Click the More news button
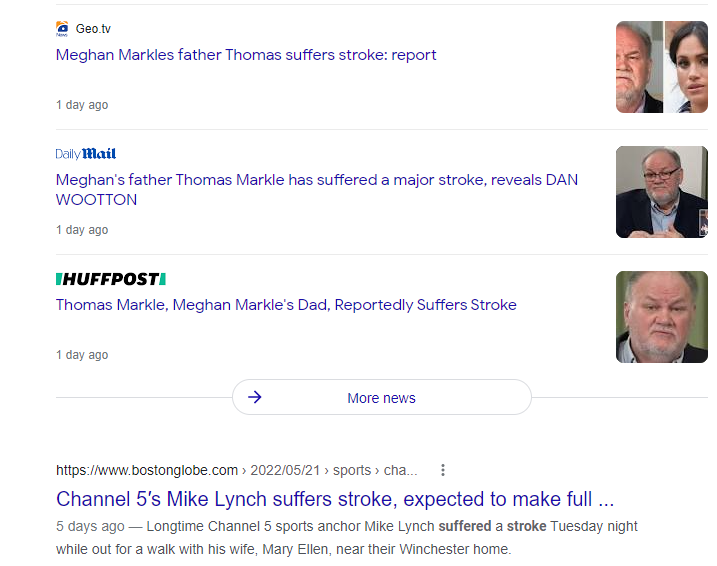 pyautogui.click(x=382, y=397)
